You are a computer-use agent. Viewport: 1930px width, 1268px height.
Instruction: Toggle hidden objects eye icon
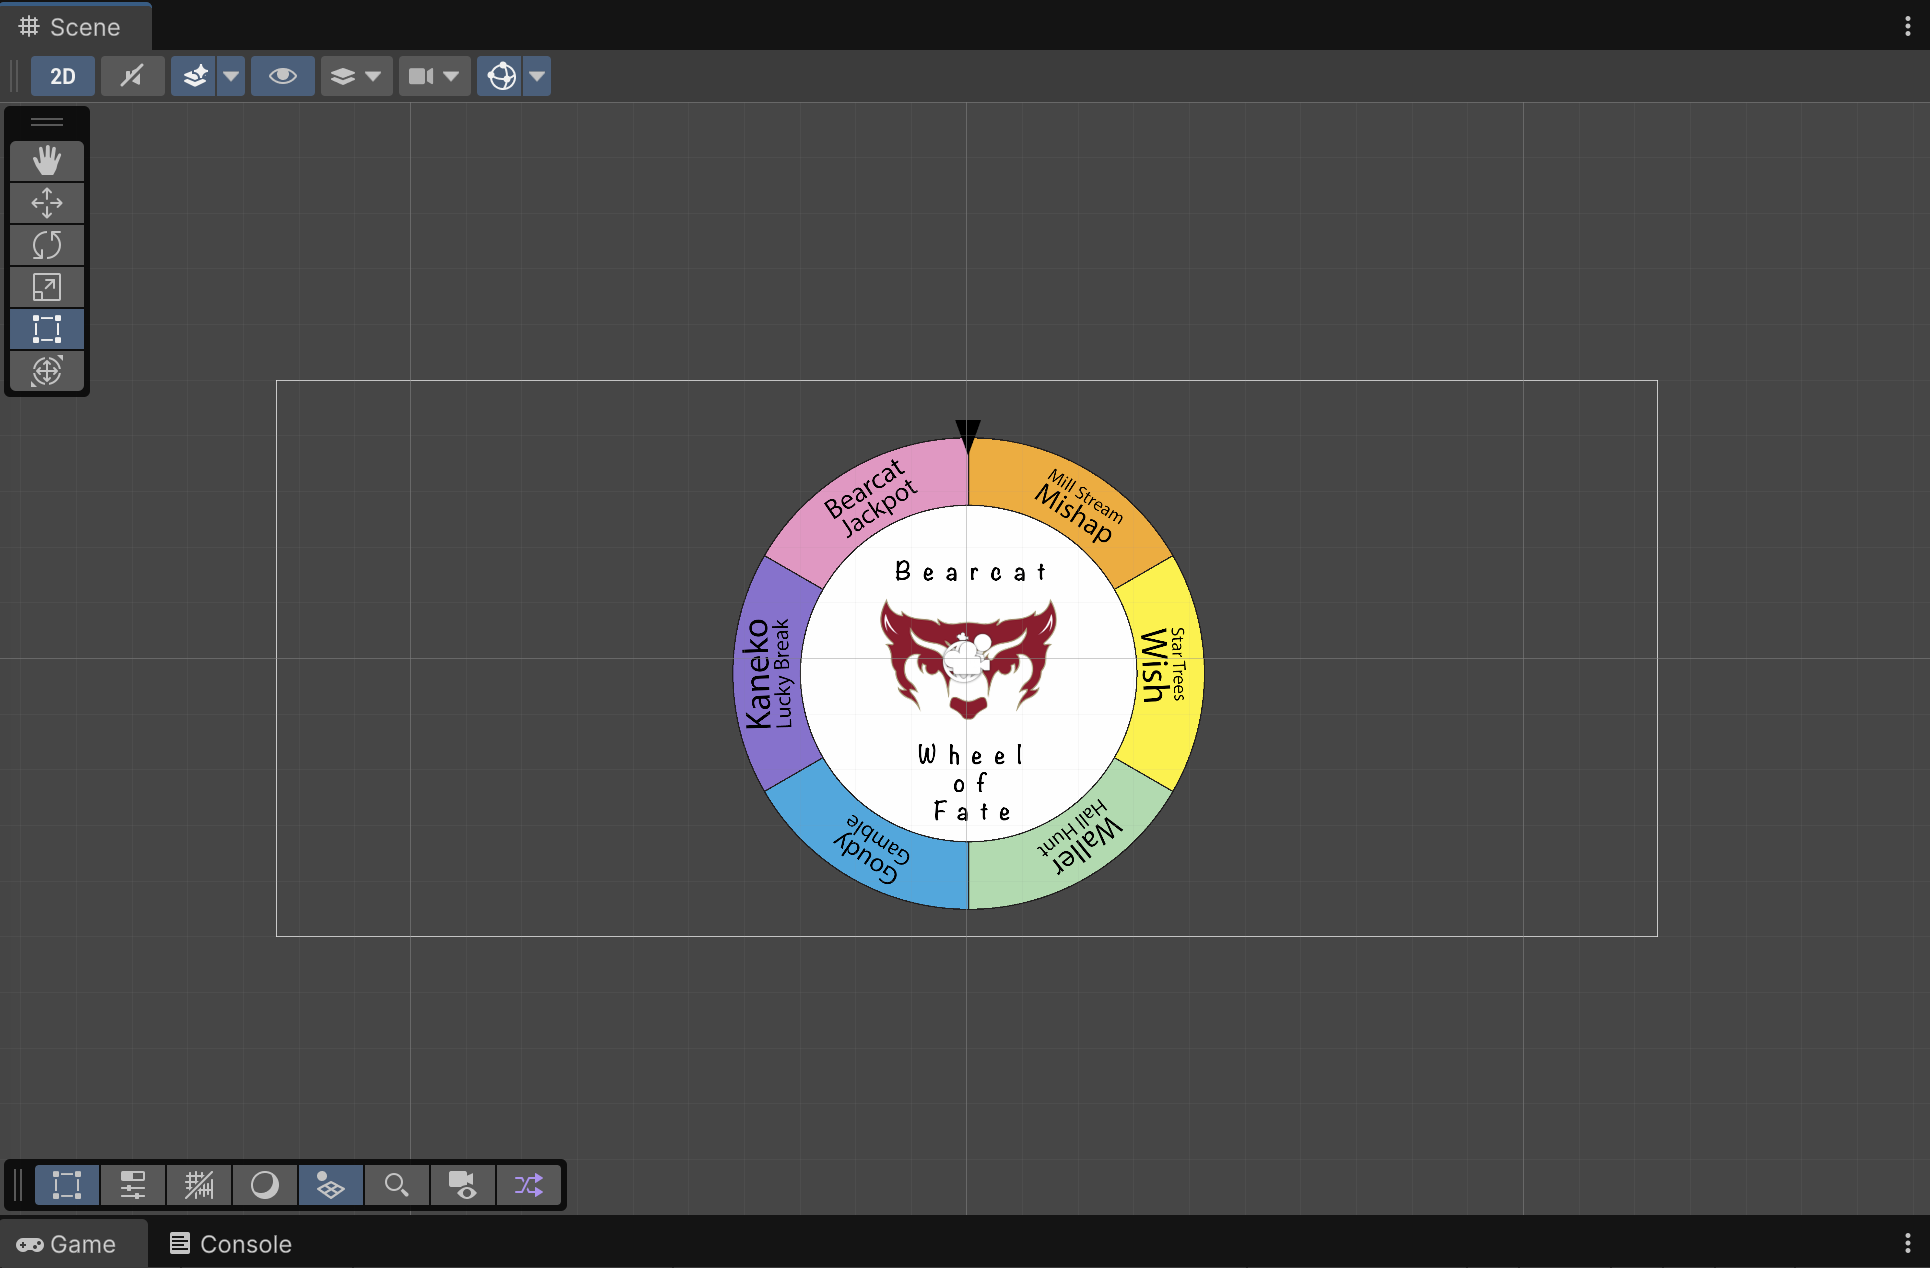(283, 76)
